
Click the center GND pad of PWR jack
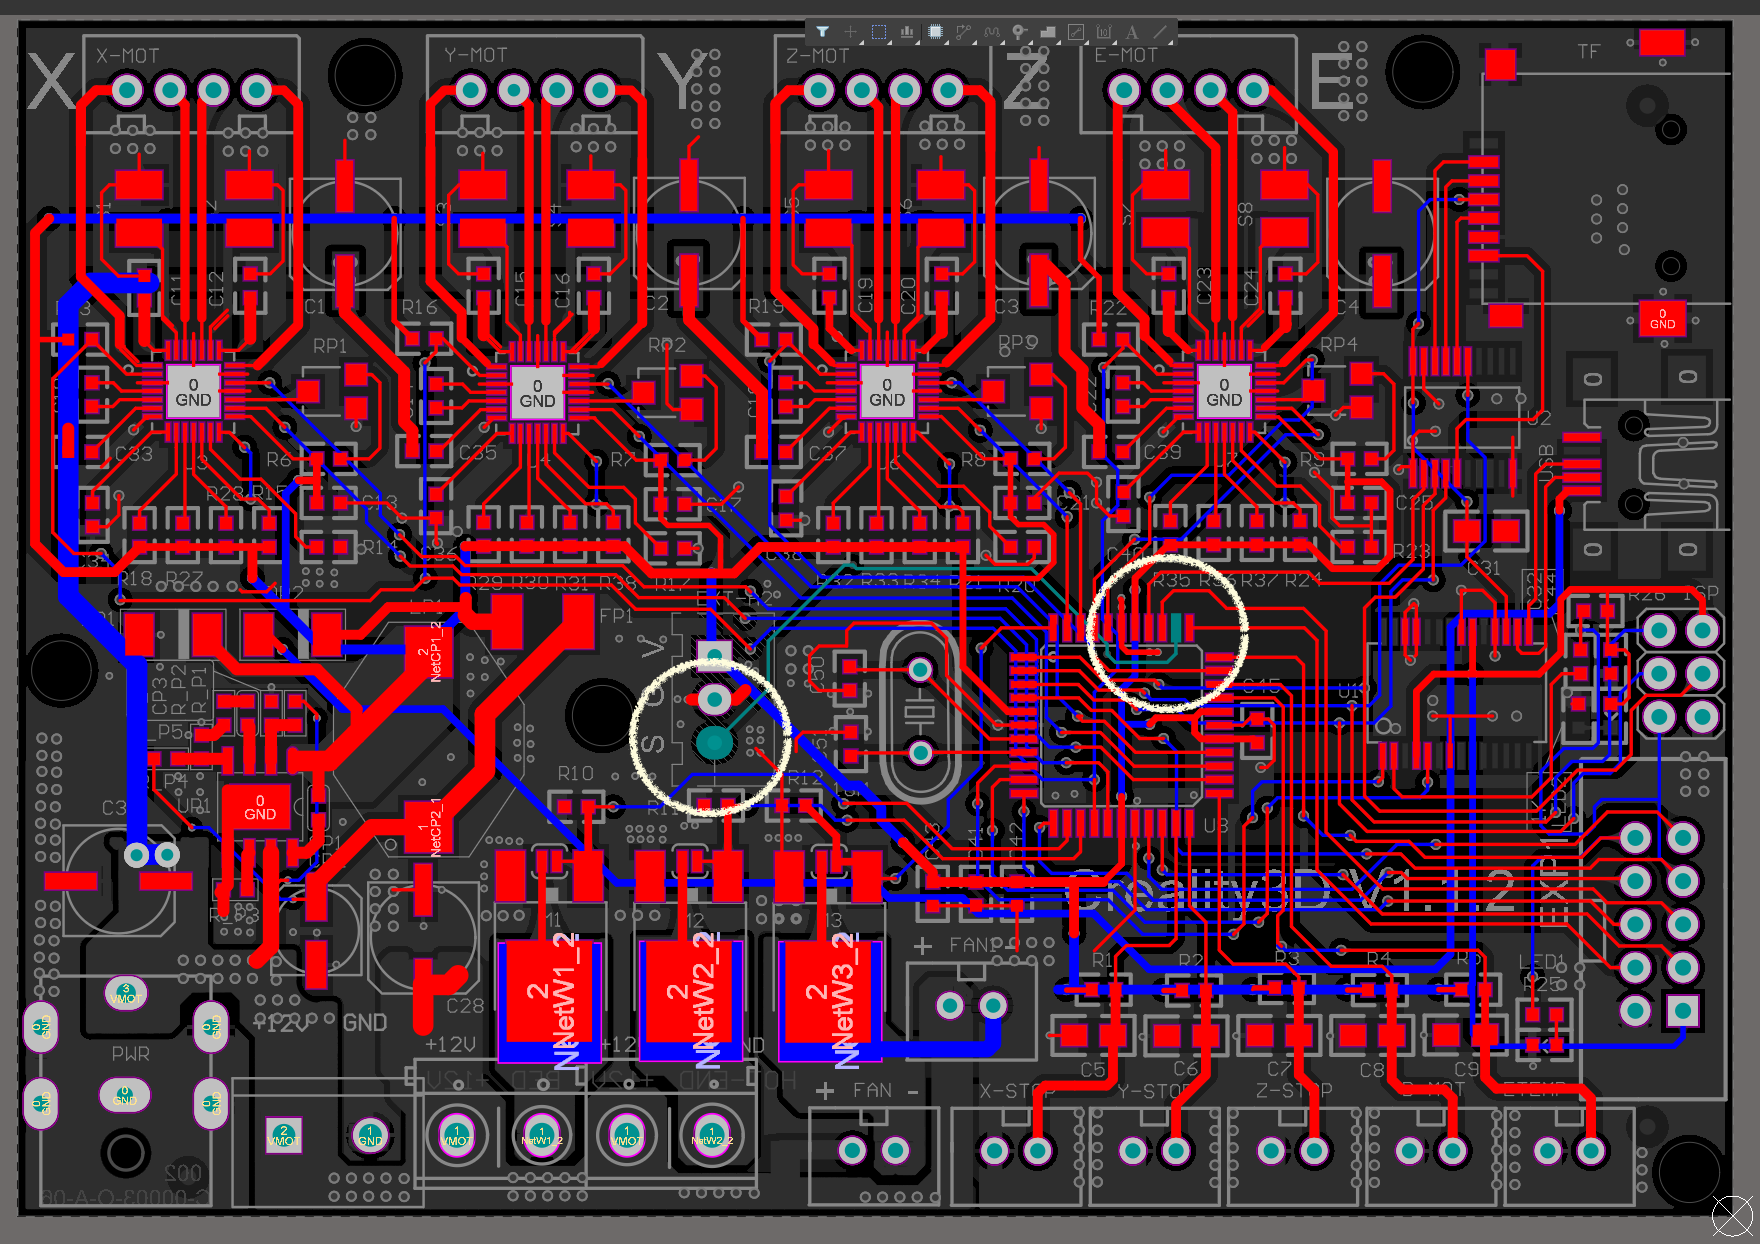click(x=124, y=1095)
